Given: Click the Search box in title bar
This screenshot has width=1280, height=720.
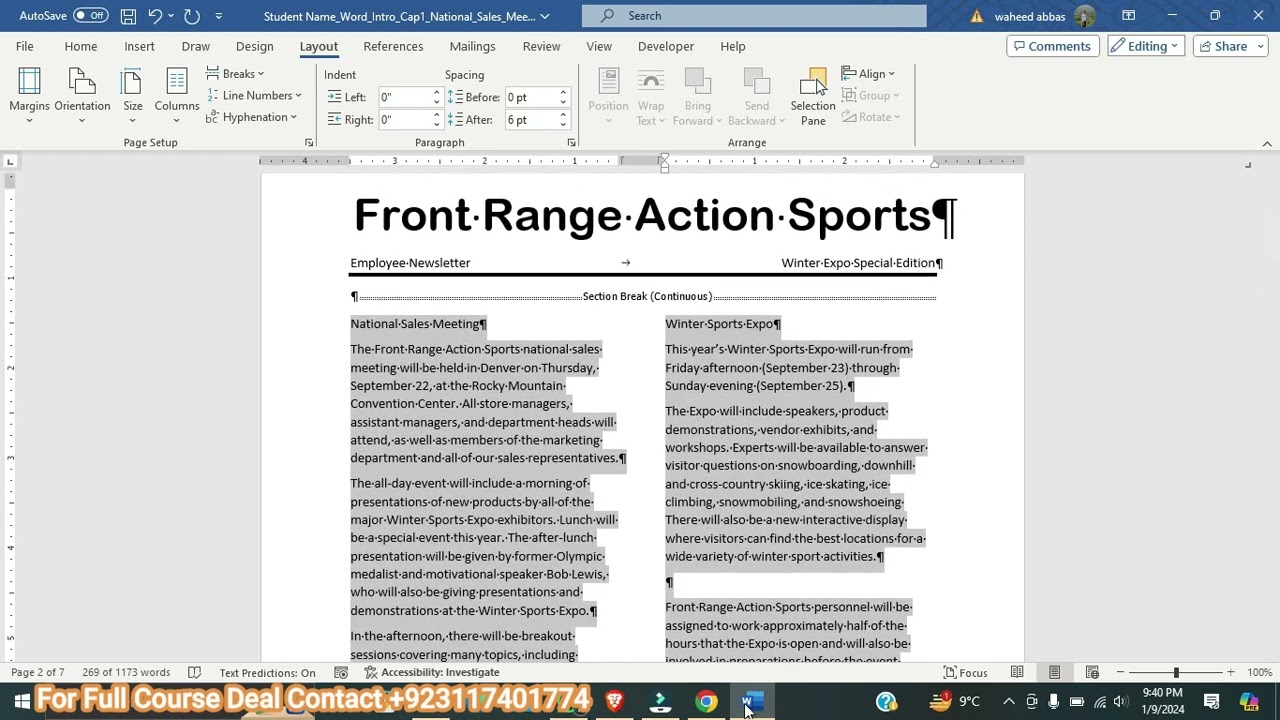Looking at the screenshot, I should [x=754, y=16].
